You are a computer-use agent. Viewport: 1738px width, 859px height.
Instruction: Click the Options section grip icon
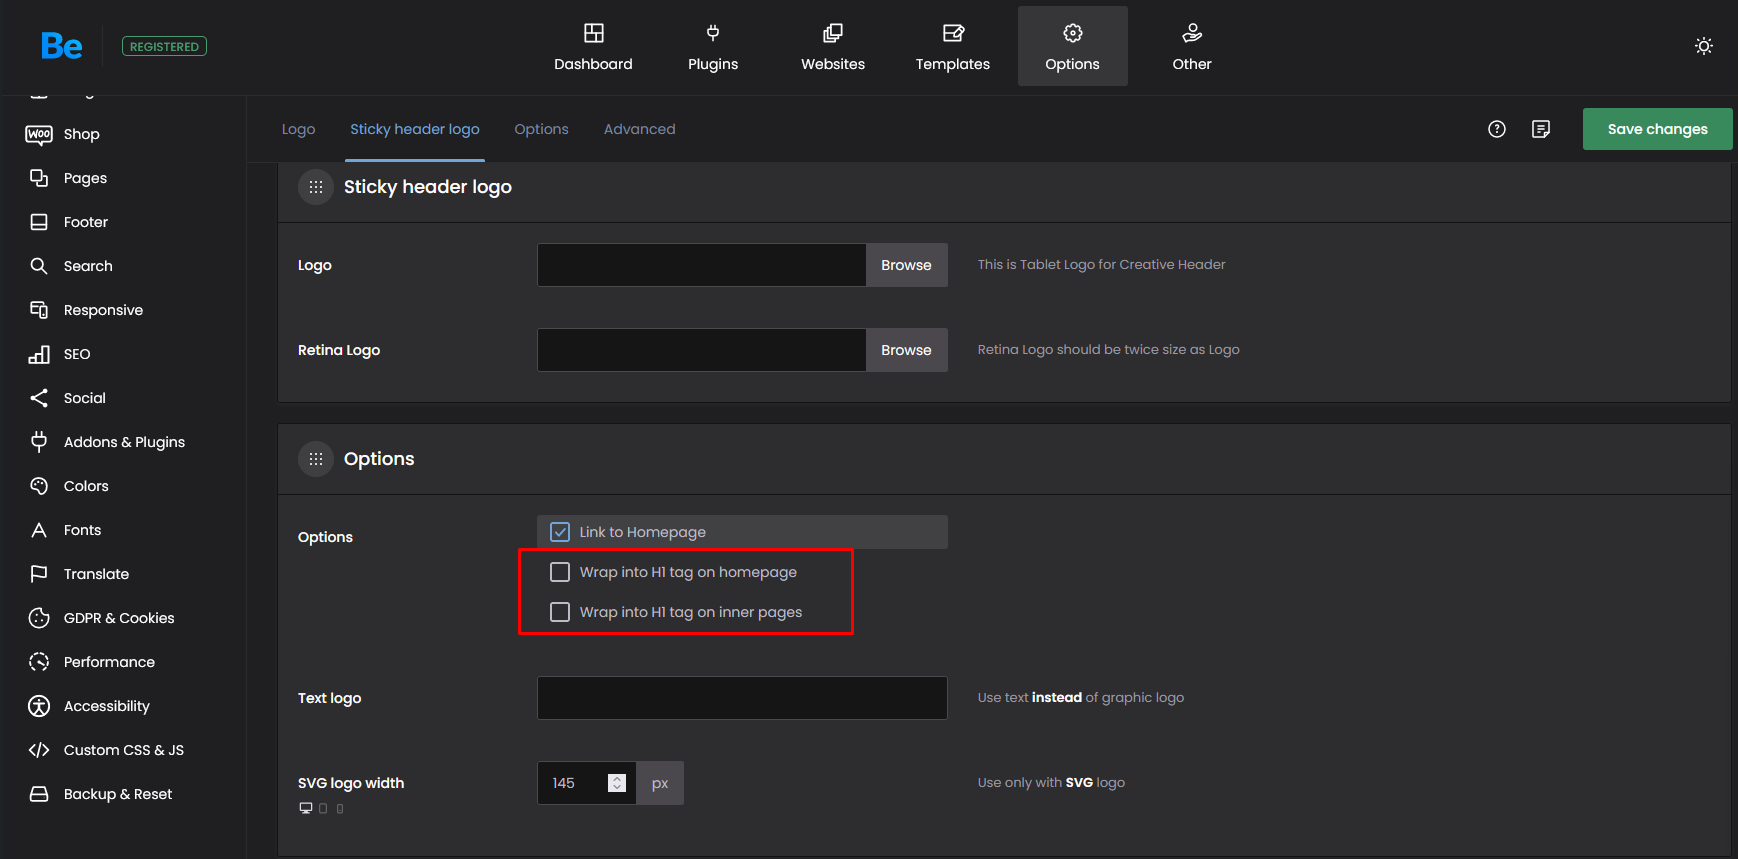click(316, 459)
